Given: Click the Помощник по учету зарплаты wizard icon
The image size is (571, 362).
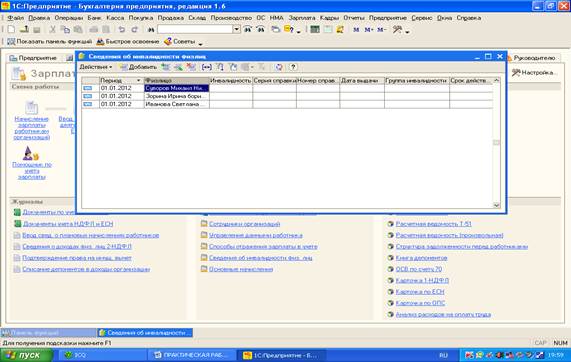Looking at the screenshot, I should coord(31,153).
